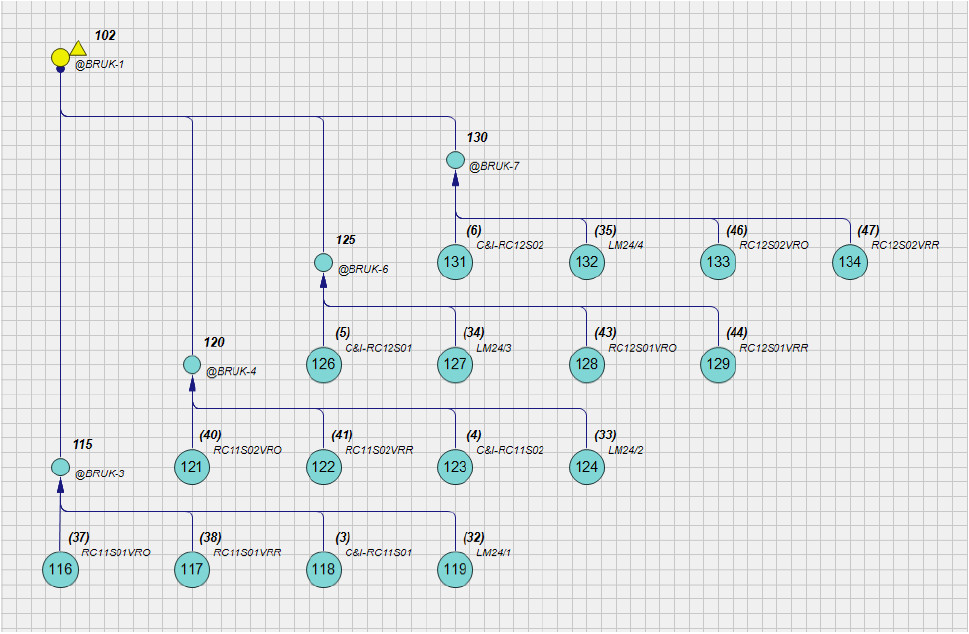Viewport: 969px width, 634px height.
Task: Click node circle 134
Action: 850,262
